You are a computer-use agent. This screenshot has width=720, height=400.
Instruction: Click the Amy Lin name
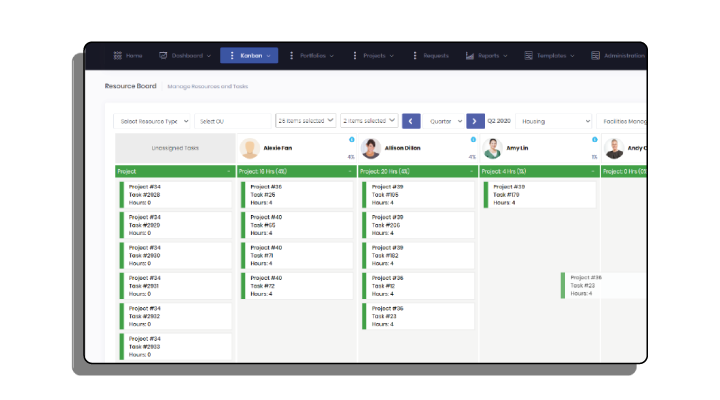[x=517, y=148]
